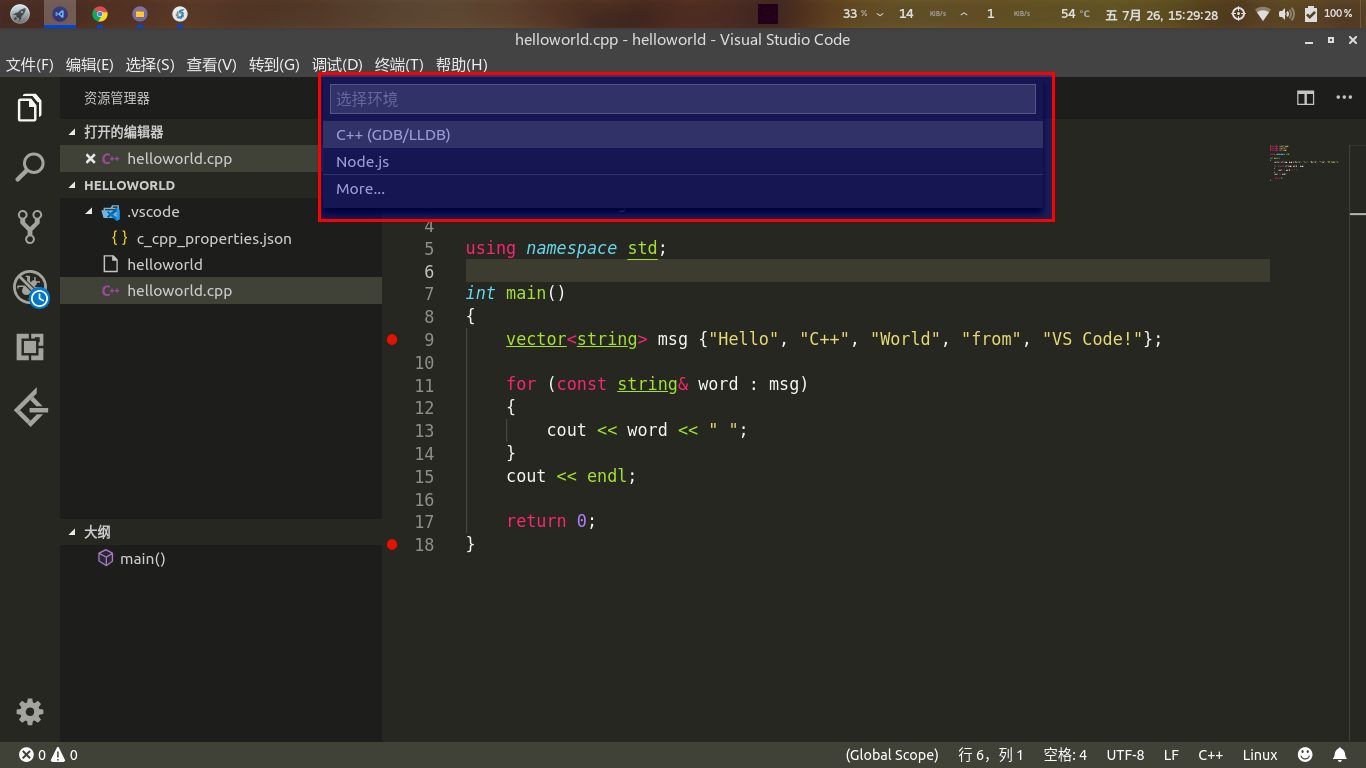The height and width of the screenshot is (768, 1366).
Task: Open the Extensions view
Action: (30, 347)
